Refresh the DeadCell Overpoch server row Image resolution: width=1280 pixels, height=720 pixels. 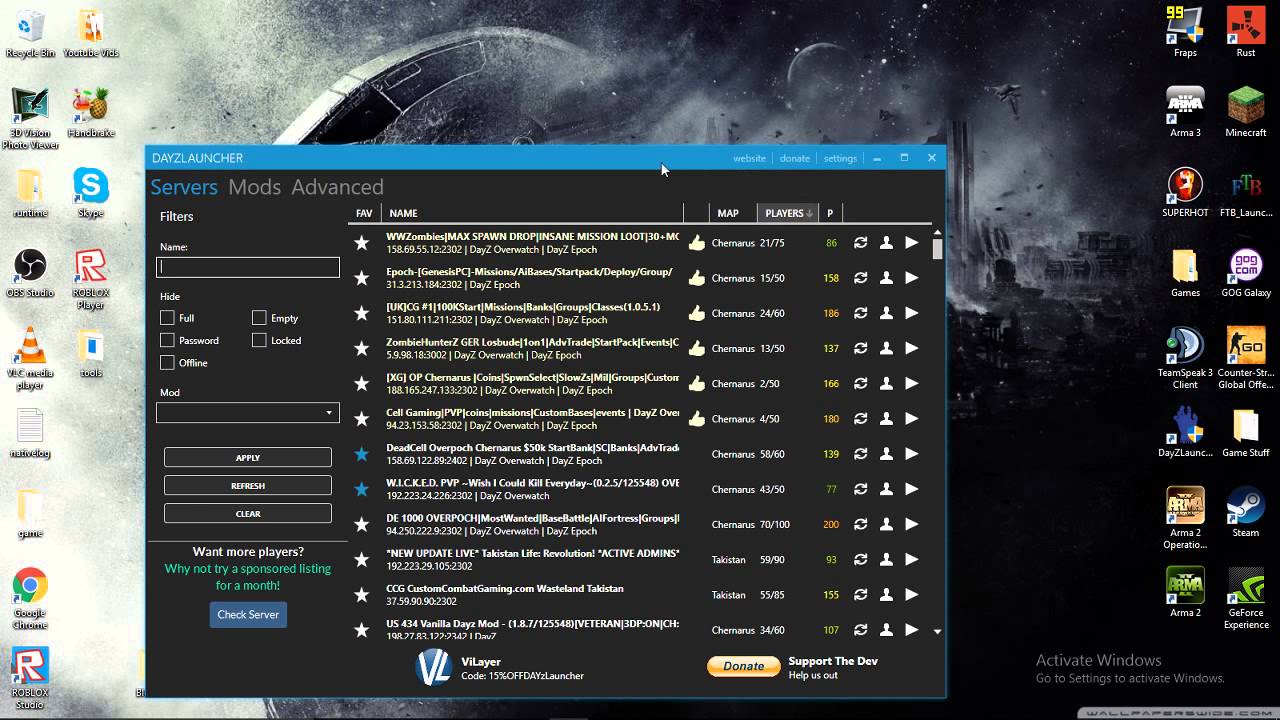tap(860, 454)
